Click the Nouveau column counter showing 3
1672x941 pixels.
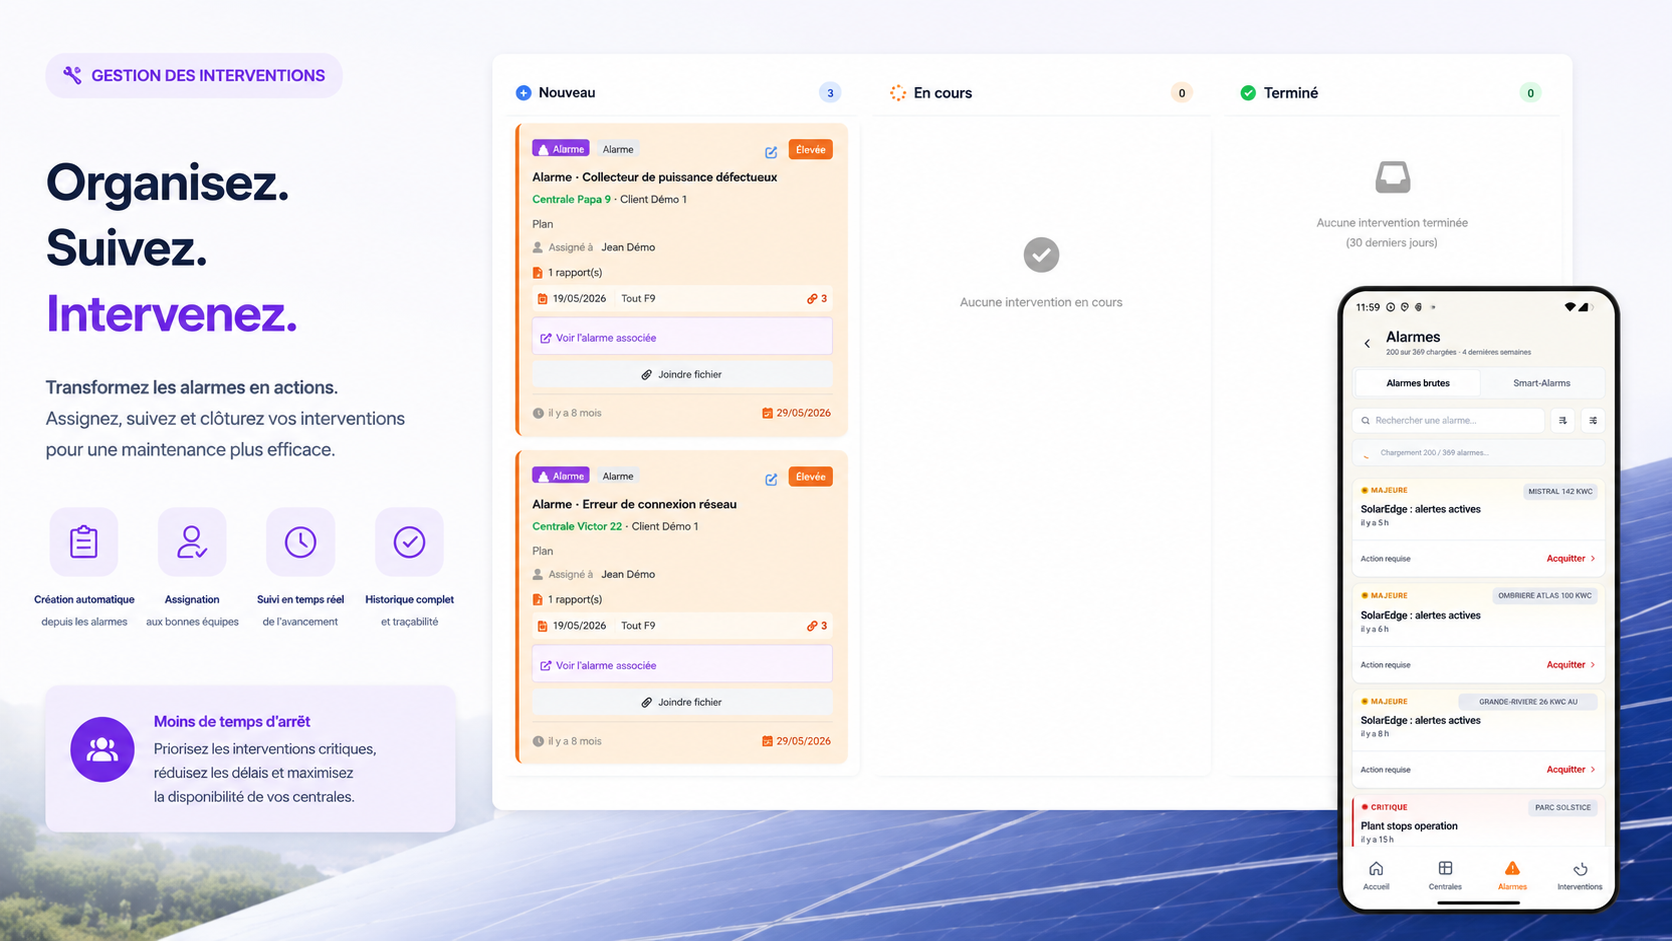click(x=830, y=93)
